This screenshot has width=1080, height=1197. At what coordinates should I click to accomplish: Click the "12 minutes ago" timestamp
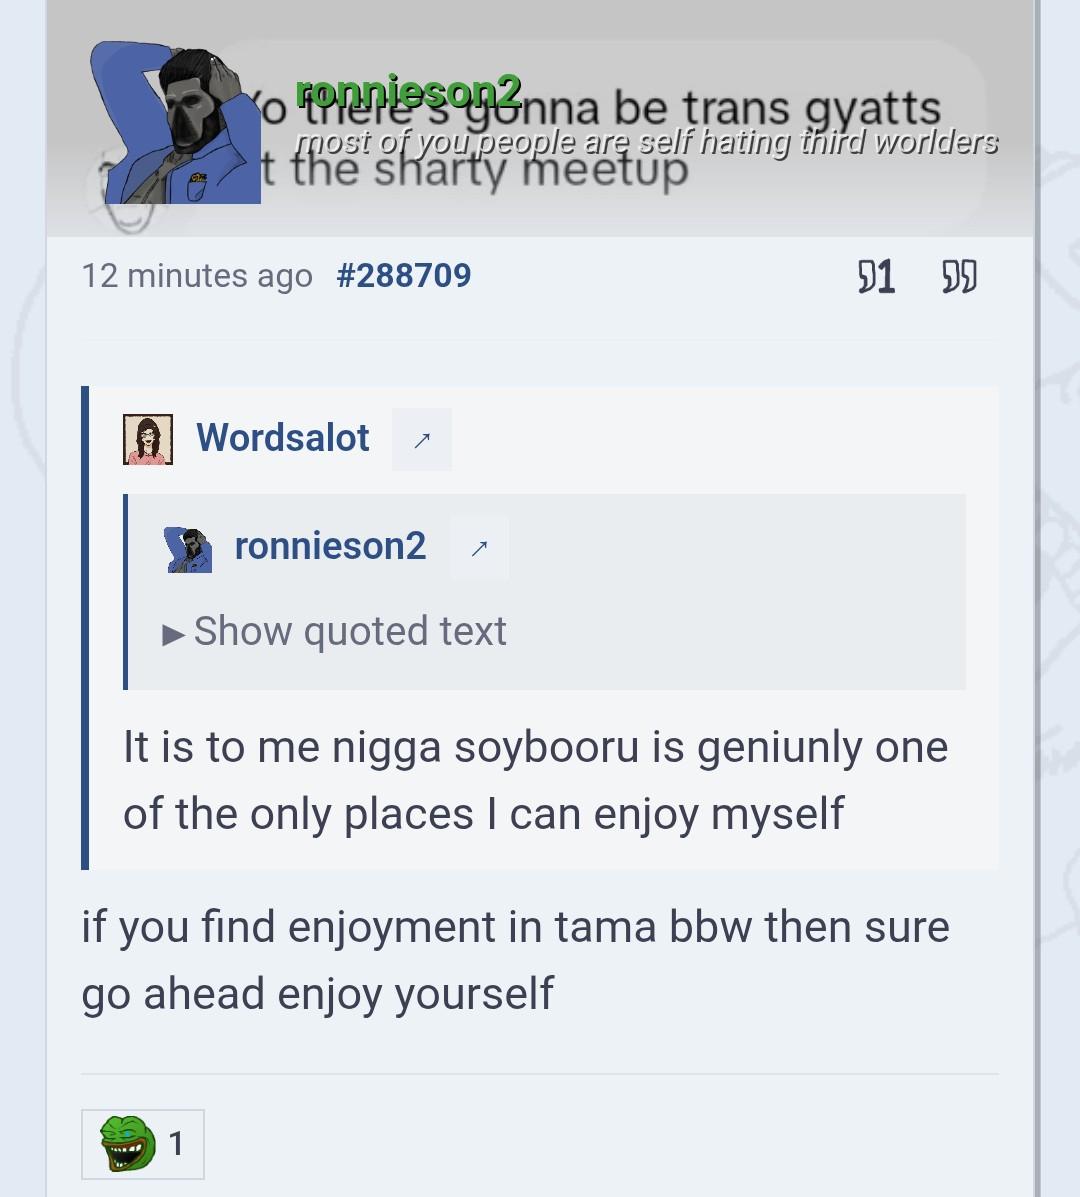[x=197, y=276]
